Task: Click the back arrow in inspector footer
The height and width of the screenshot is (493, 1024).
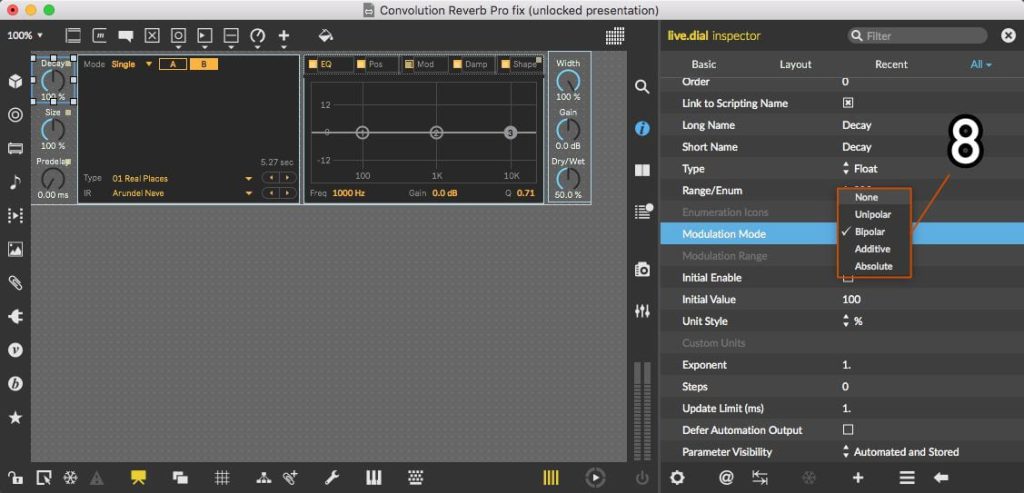Action: tap(941, 477)
